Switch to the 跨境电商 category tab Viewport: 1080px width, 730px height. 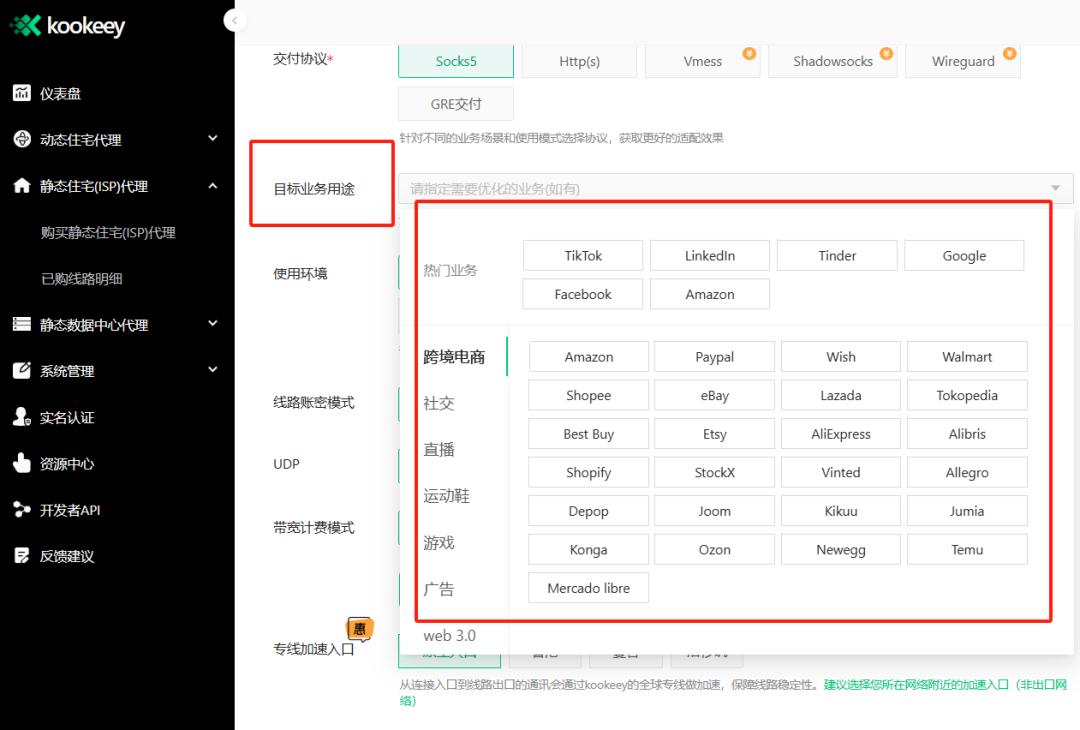point(454,357)
